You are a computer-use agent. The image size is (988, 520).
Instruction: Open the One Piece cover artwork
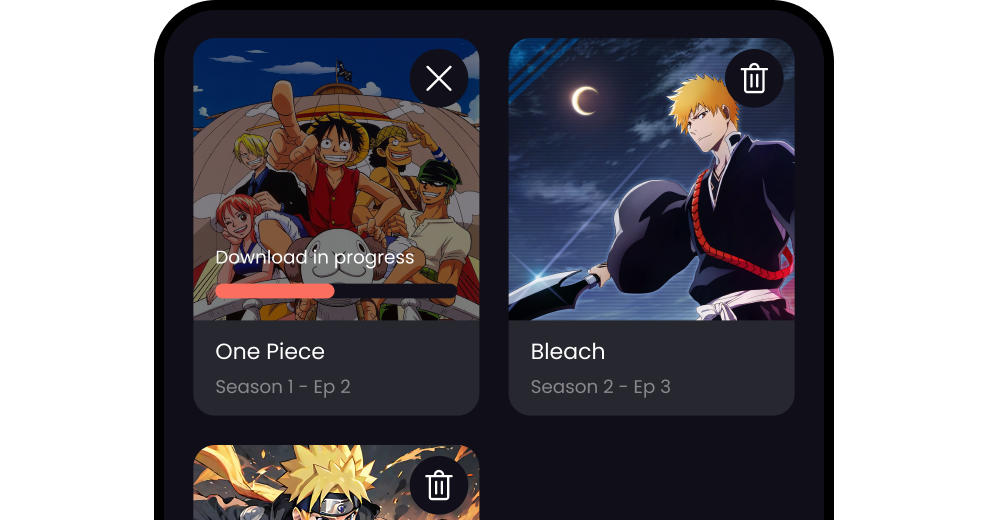point(336,179)
